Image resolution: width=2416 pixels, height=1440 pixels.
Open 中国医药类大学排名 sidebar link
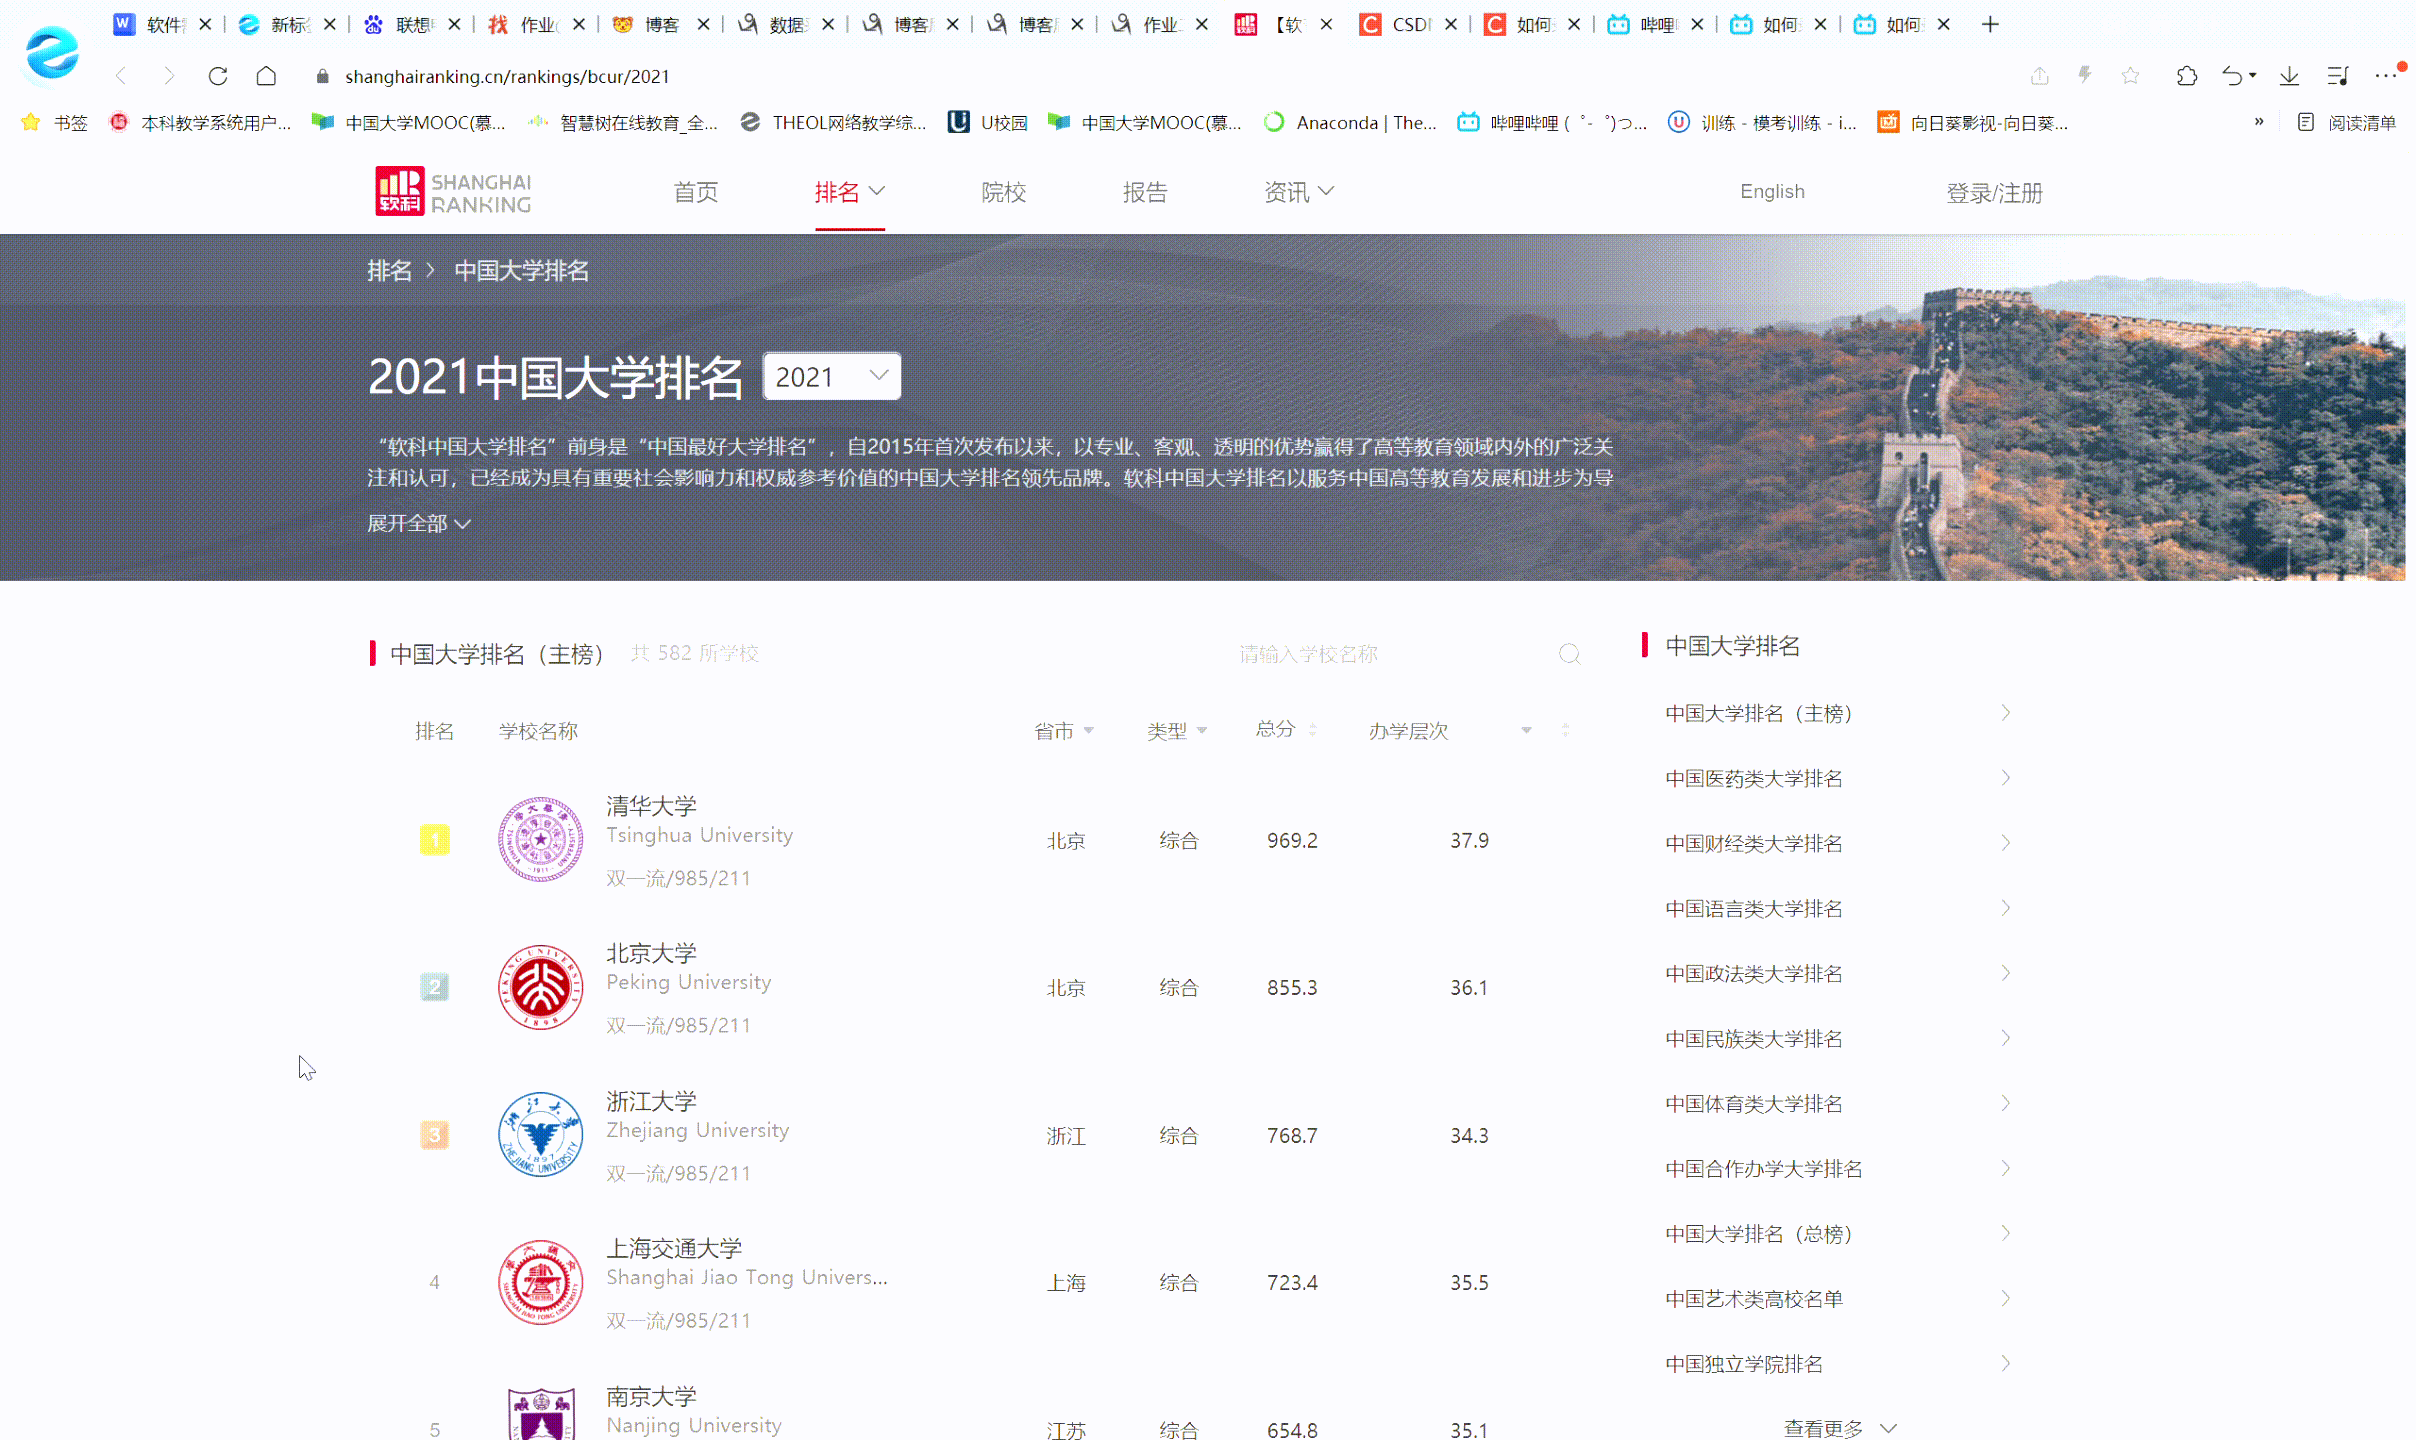pyautogui.click(x=1754, y=779)
